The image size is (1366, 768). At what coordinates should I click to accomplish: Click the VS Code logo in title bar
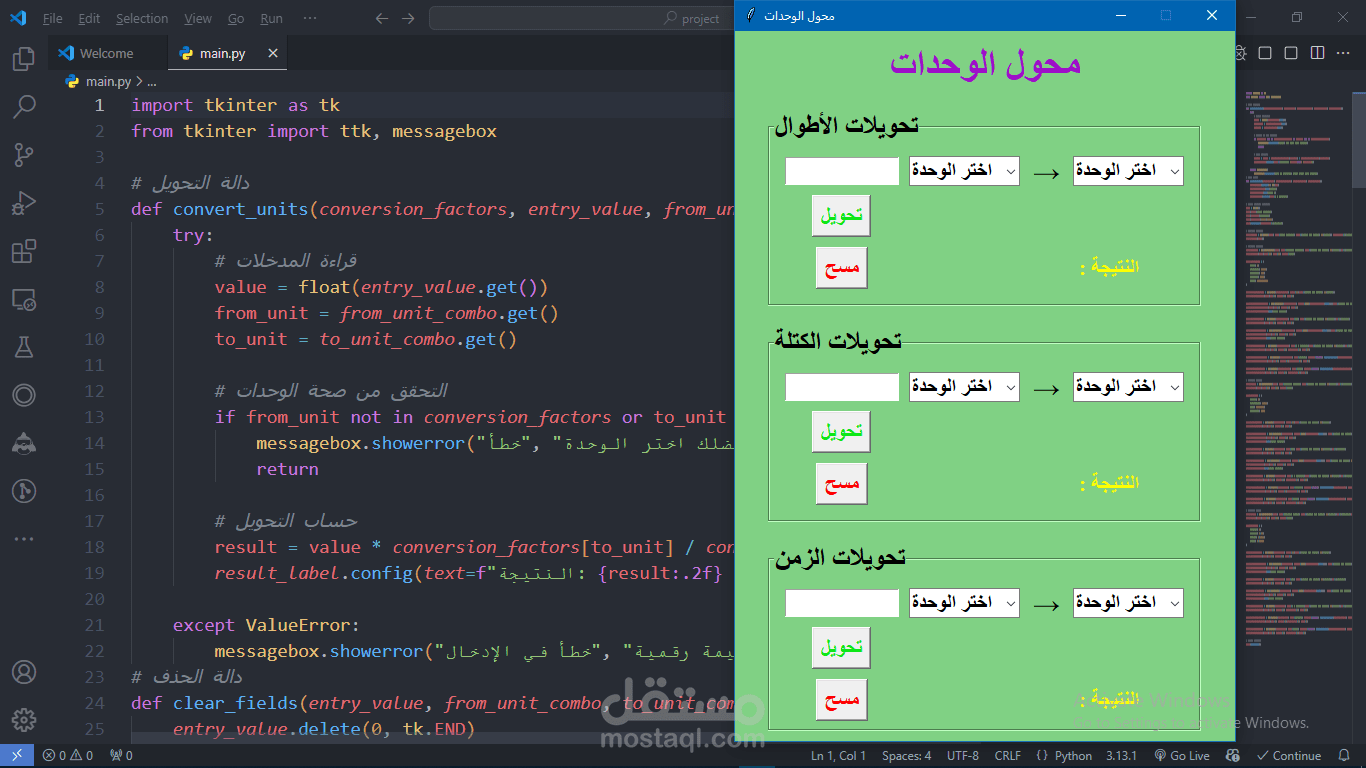(18, 18)
